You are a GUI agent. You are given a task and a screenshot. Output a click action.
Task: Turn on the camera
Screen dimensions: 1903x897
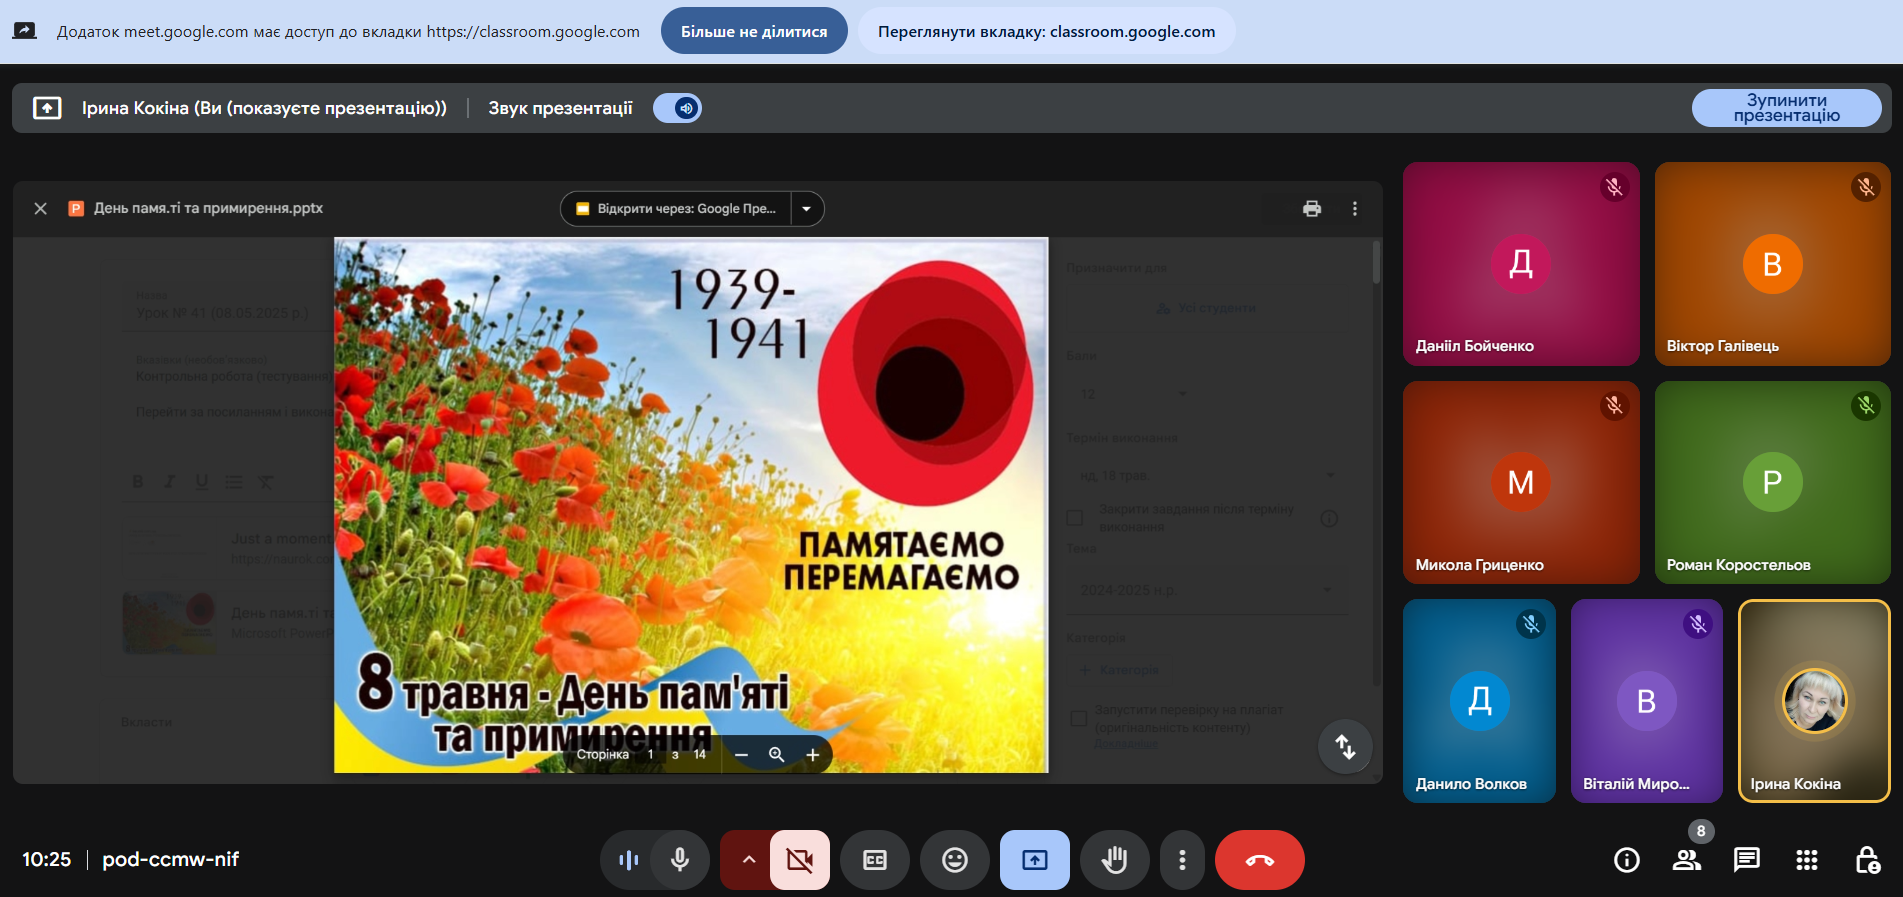(799, 860)
